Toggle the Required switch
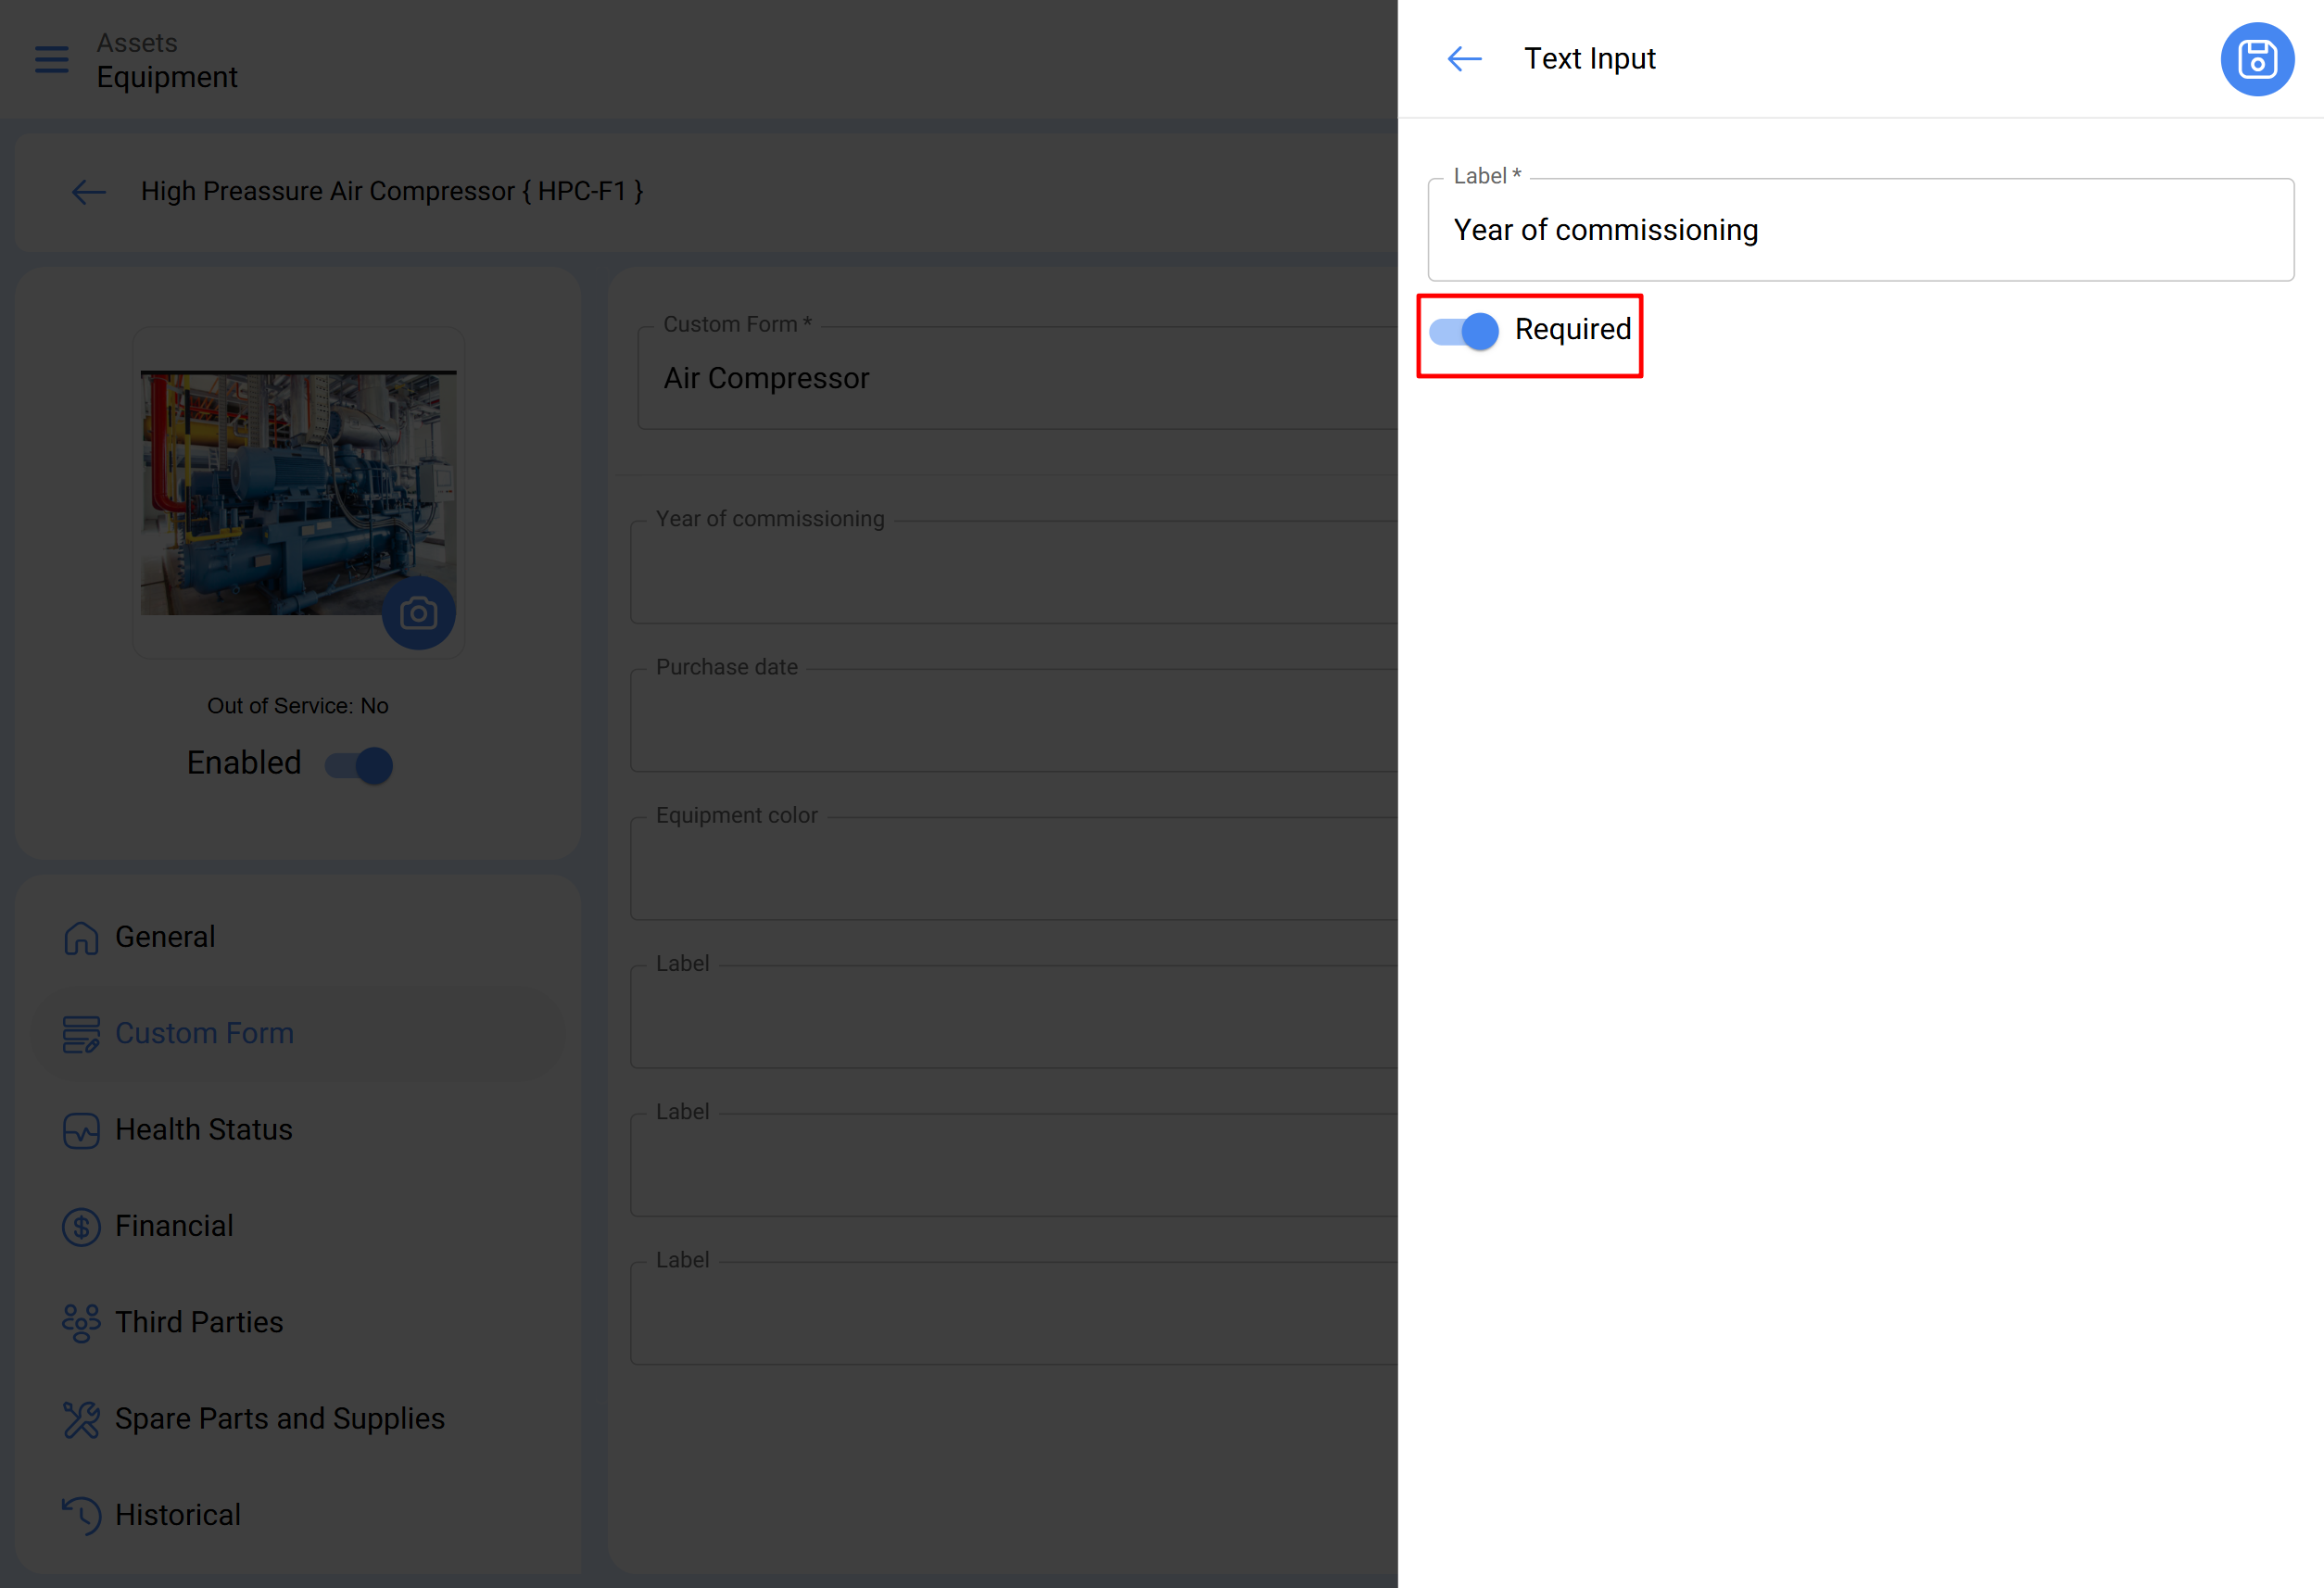The image size is (2324, 1588). click(x=1464, y=331)
